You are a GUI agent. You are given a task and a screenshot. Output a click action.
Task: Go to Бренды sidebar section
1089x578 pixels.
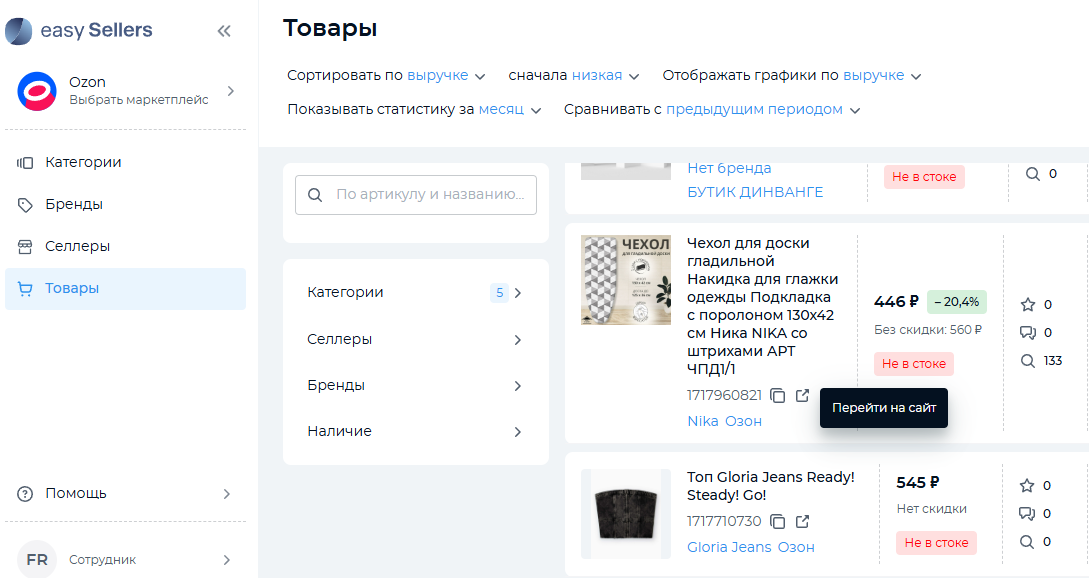[x=73, y=204]
